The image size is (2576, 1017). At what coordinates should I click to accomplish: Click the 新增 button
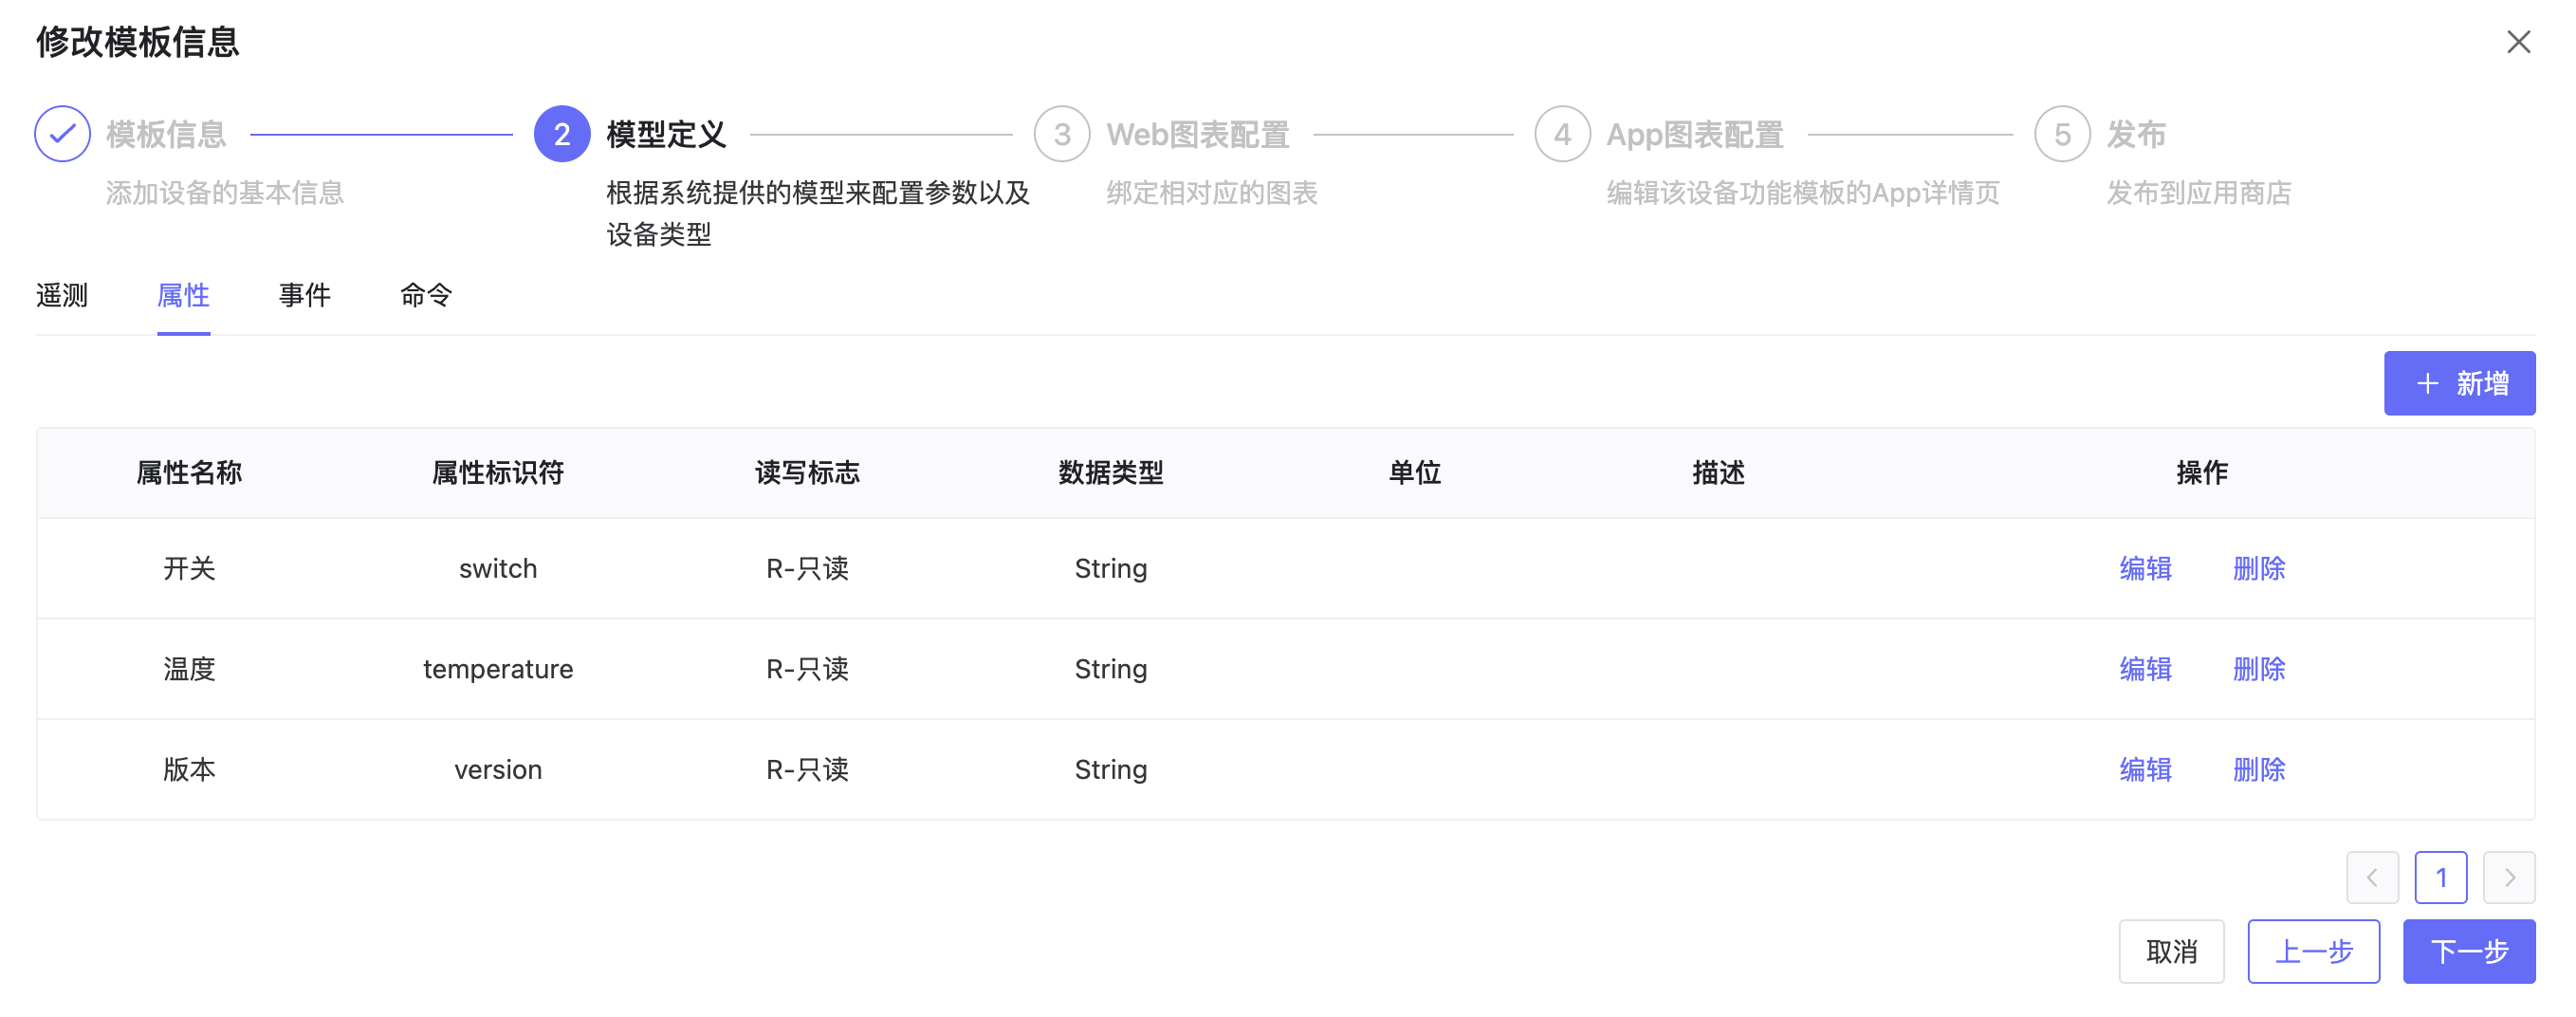click(2459, 383)
